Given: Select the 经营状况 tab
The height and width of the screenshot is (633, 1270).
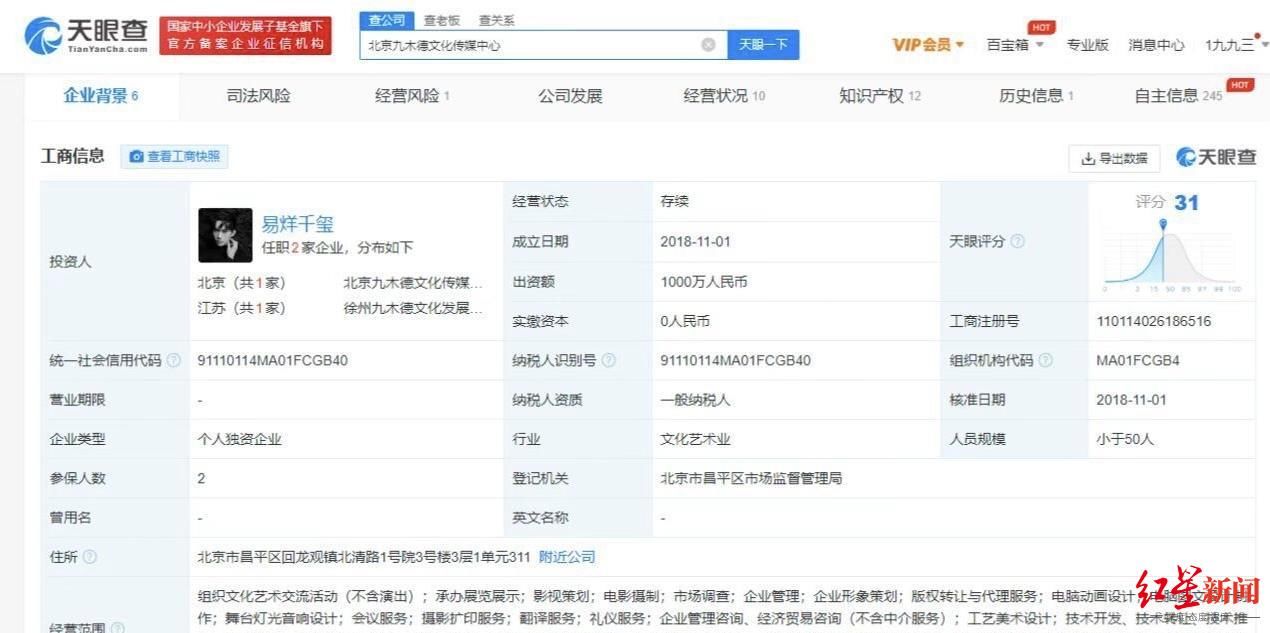Looking at the screenshot, I should pyautogui.click(x=724, y=96).
